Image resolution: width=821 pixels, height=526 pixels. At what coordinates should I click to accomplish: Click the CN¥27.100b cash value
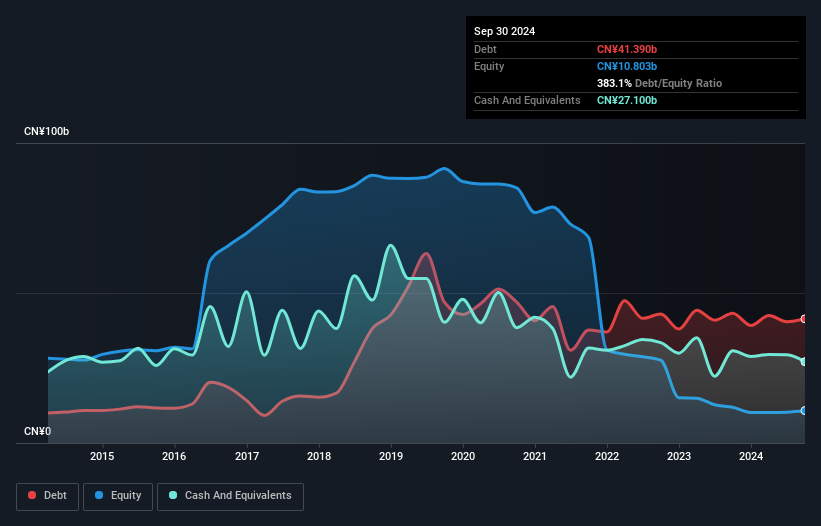click(x=627, y=100)
